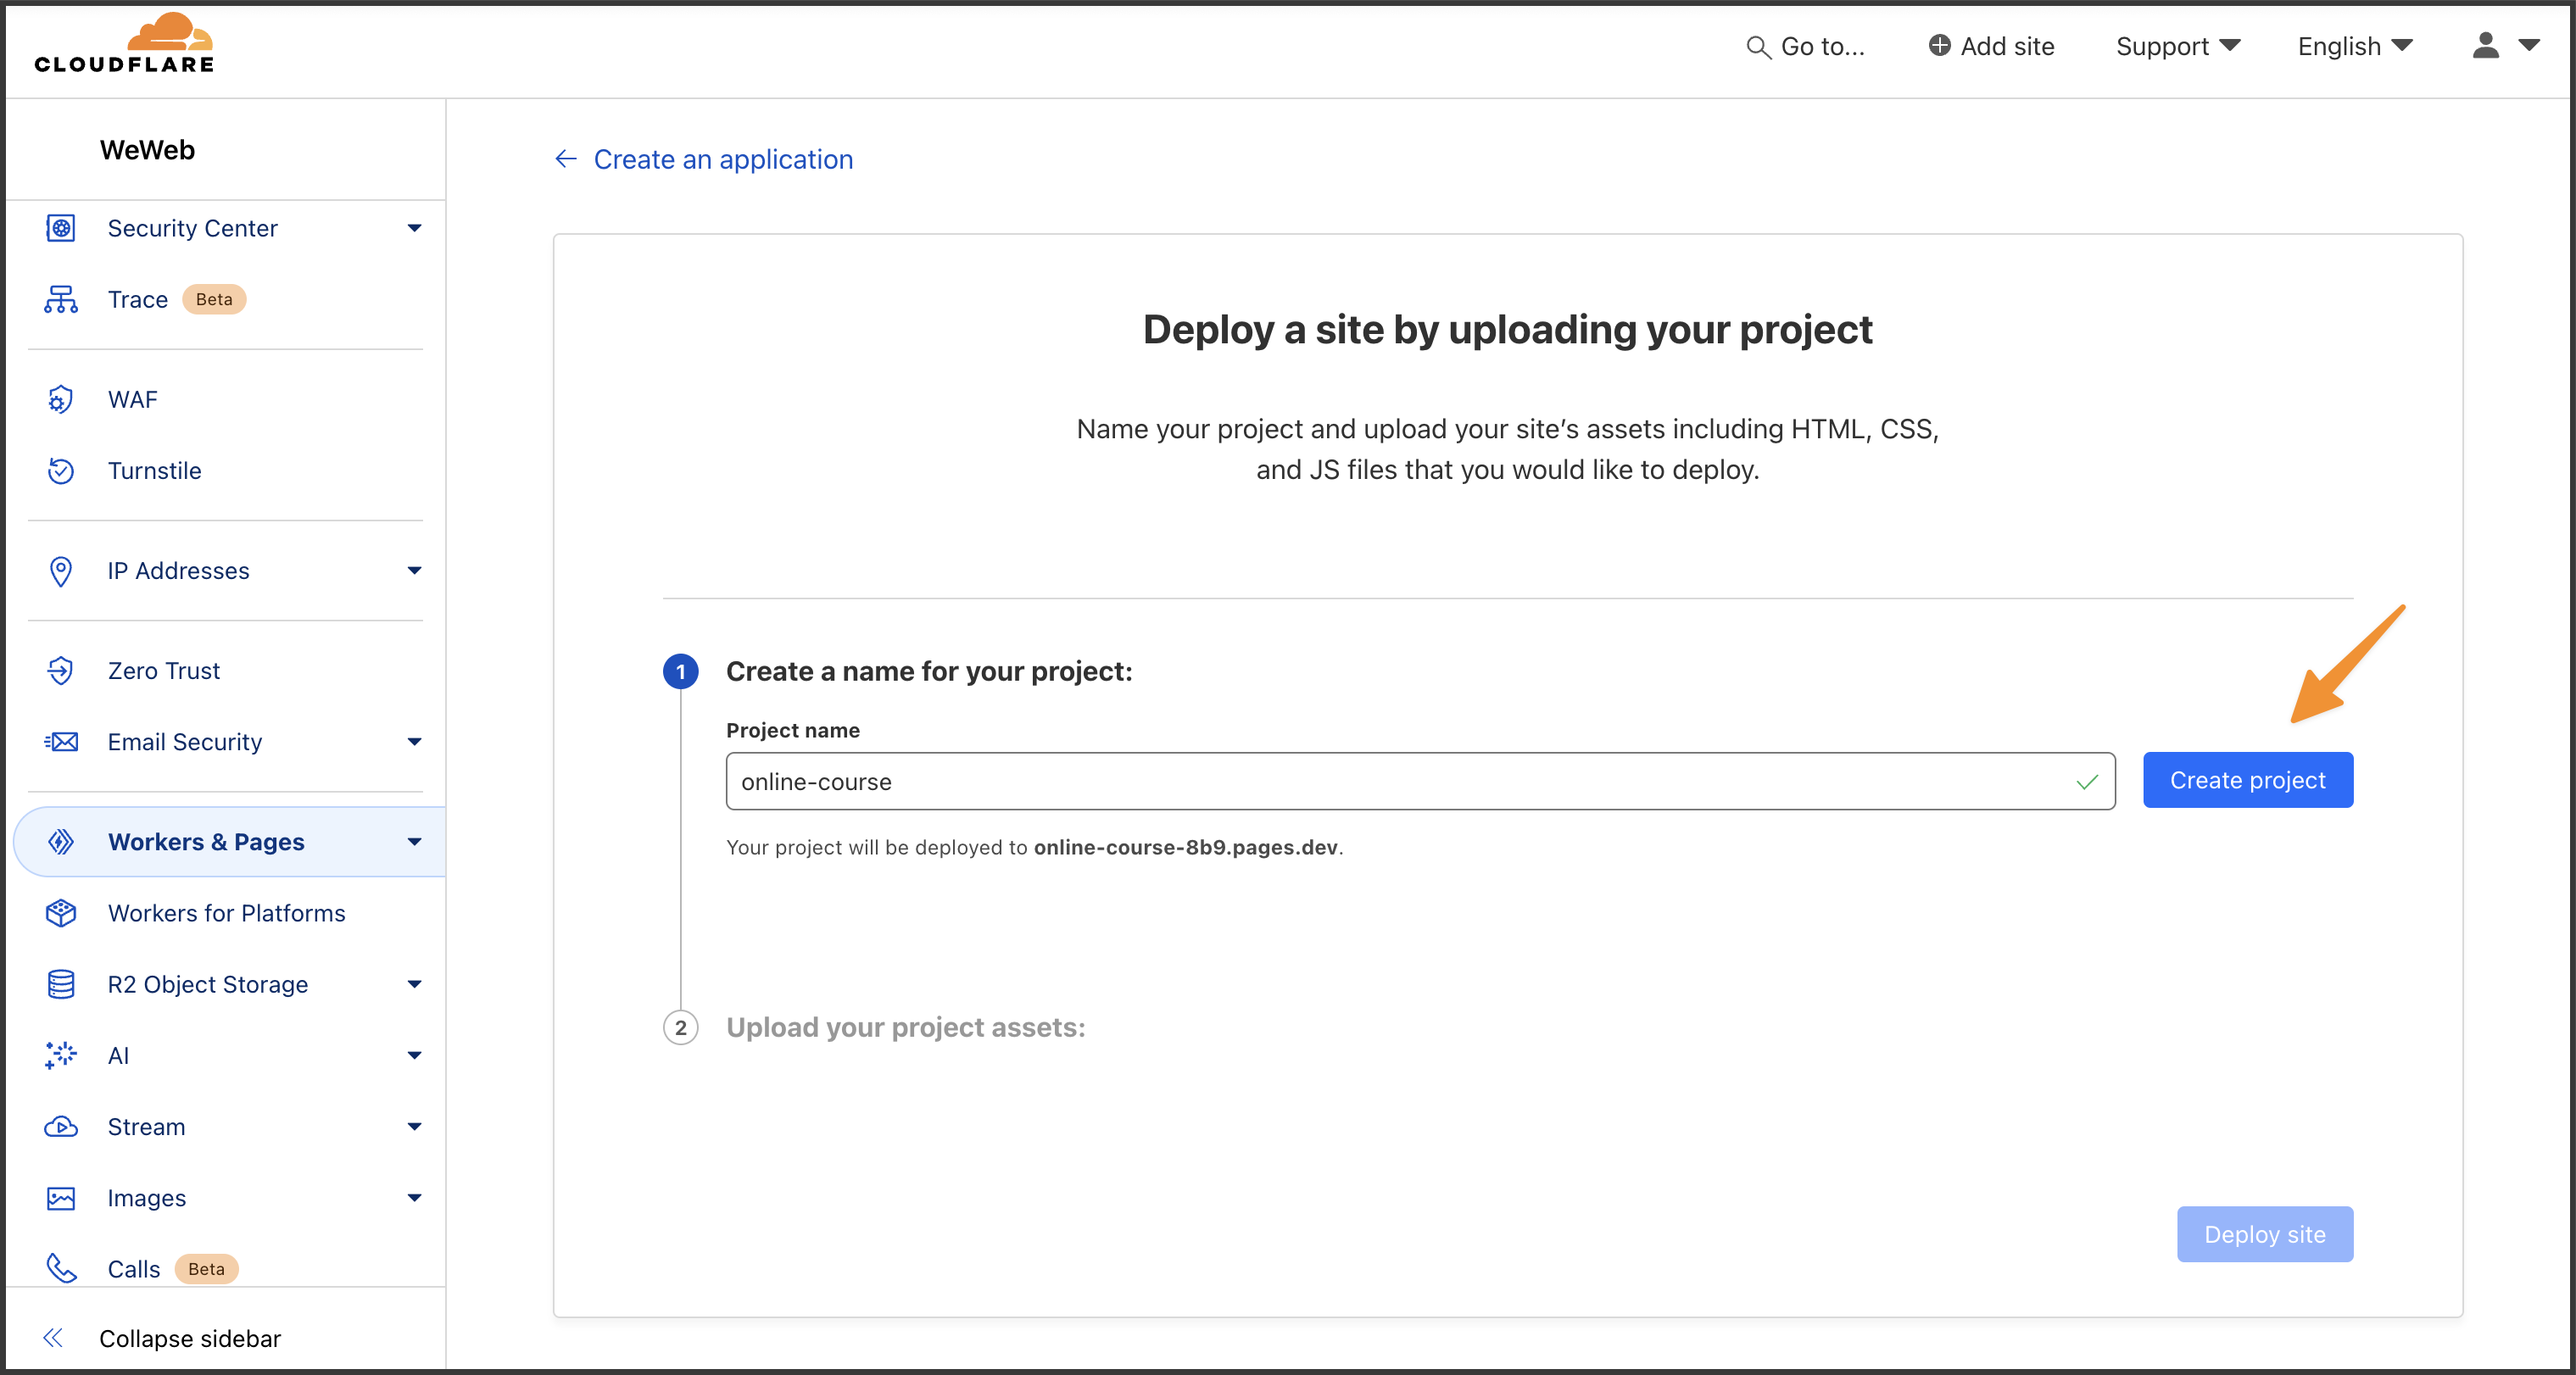Go back via Create an application link

tap(723, 159)
